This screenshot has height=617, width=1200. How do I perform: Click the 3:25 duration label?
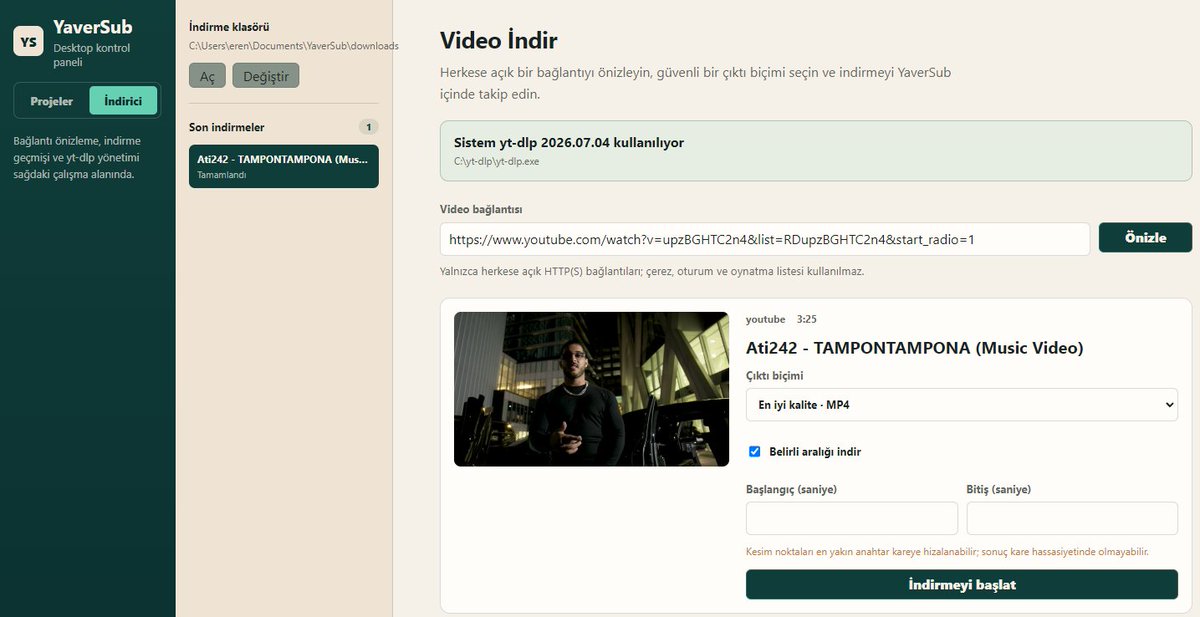click(807, 320)
